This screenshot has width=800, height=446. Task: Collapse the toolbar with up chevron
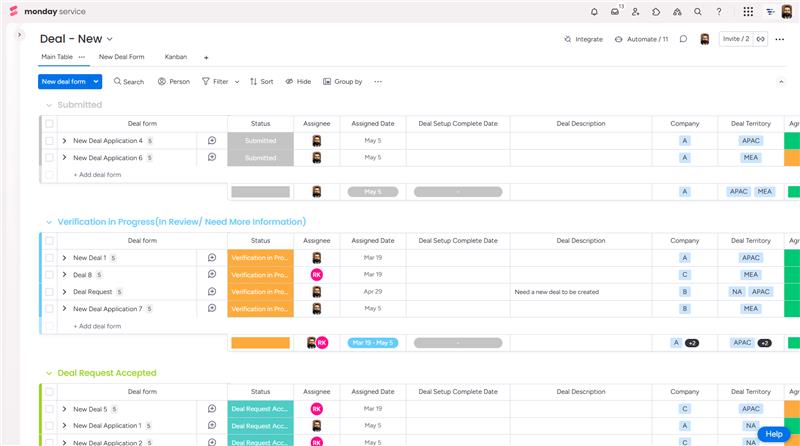coord(781,82)
